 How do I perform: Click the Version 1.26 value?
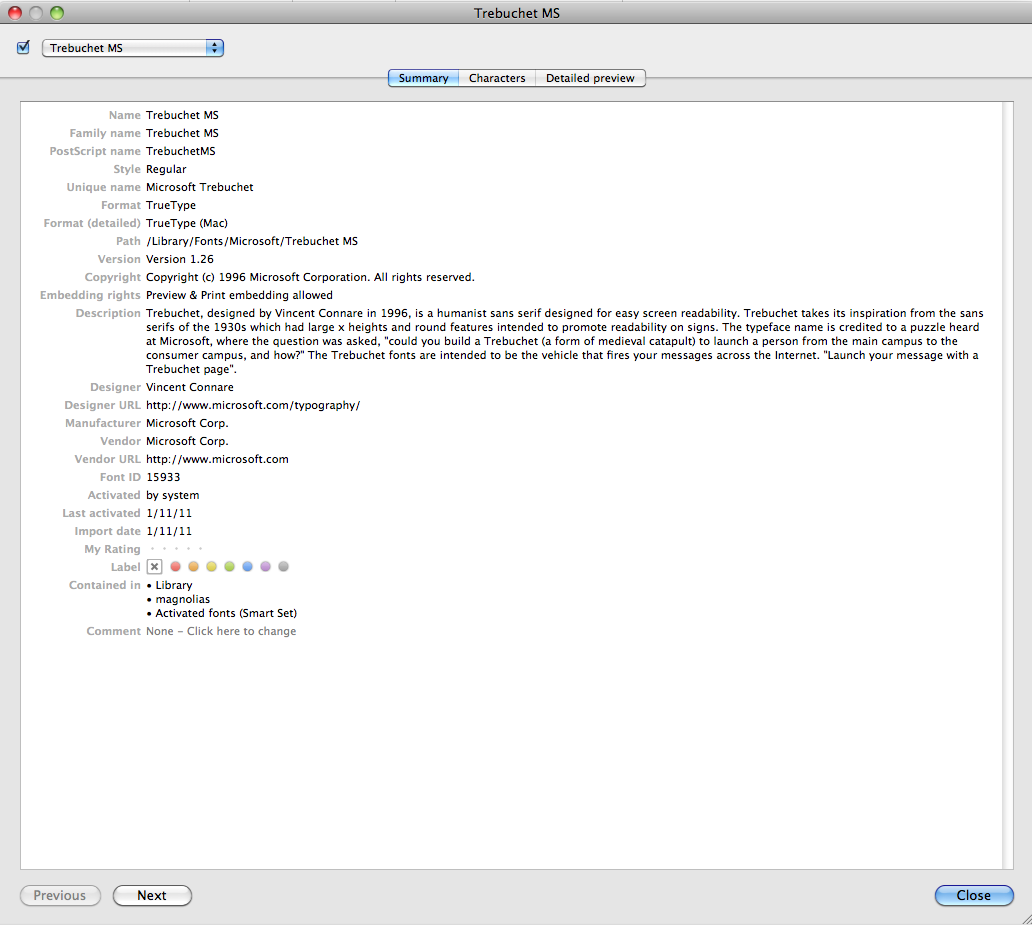pos(180,259)
